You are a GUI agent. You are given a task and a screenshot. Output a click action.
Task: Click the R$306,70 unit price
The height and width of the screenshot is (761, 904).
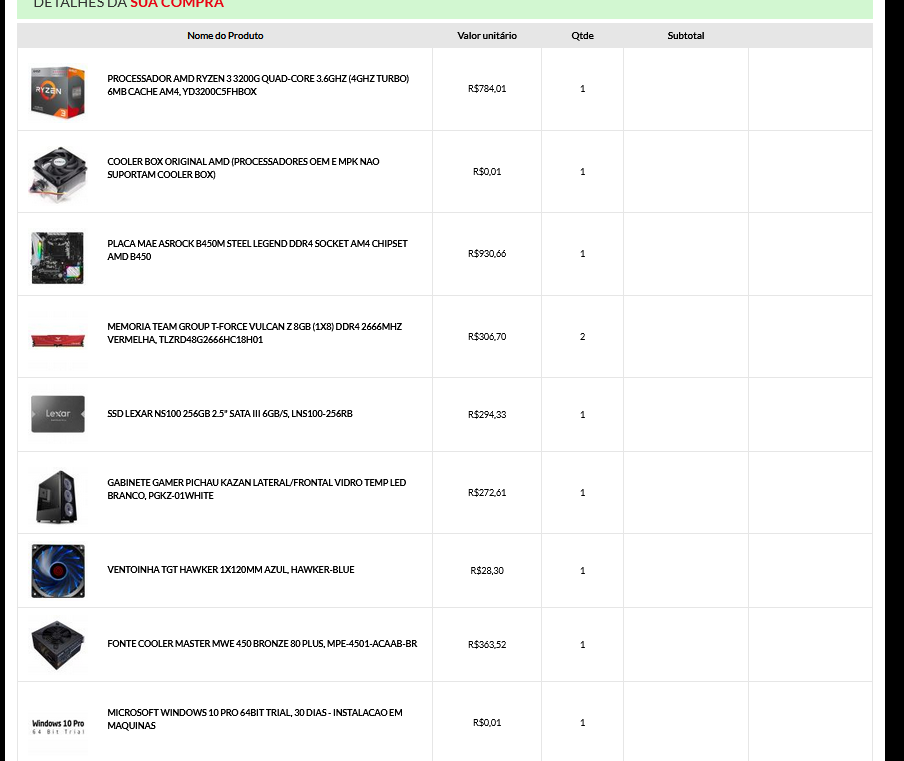point(487,337)
